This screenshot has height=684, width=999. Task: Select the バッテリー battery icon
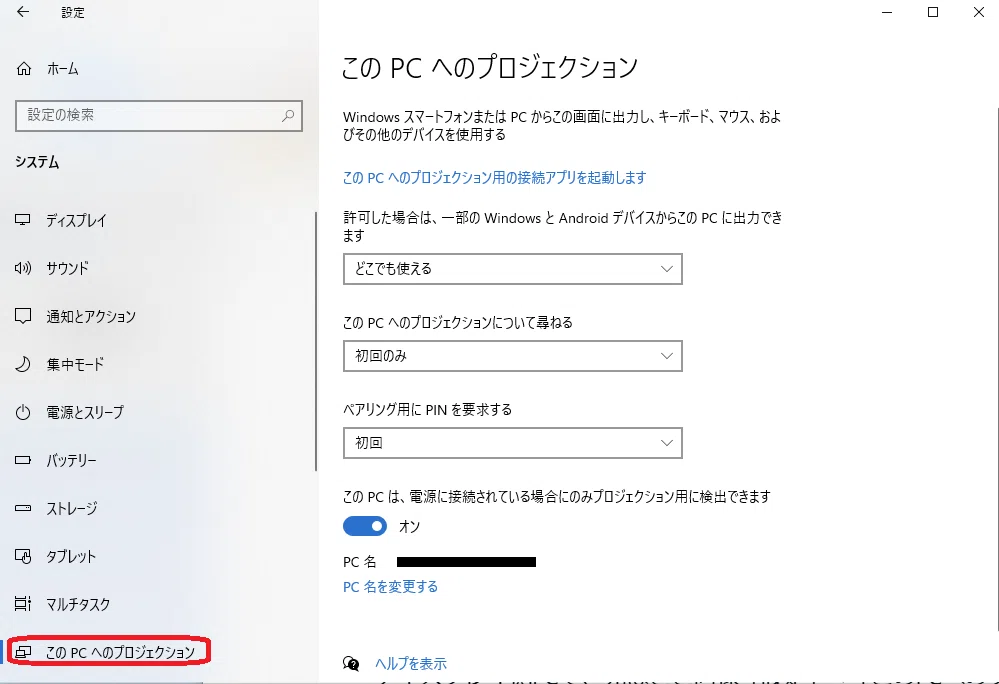point(23,460)
